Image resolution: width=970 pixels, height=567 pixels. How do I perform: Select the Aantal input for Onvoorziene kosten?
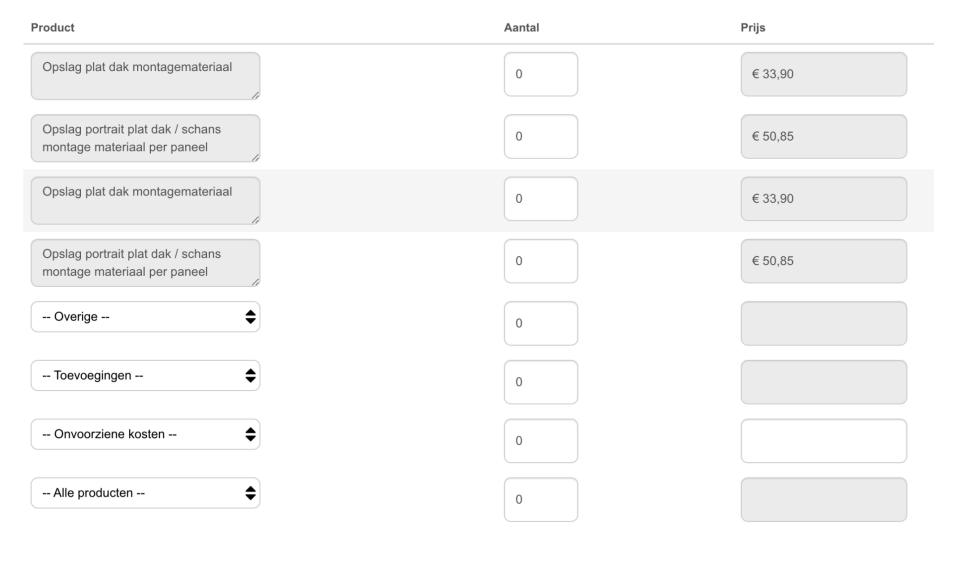click(540, 441)
